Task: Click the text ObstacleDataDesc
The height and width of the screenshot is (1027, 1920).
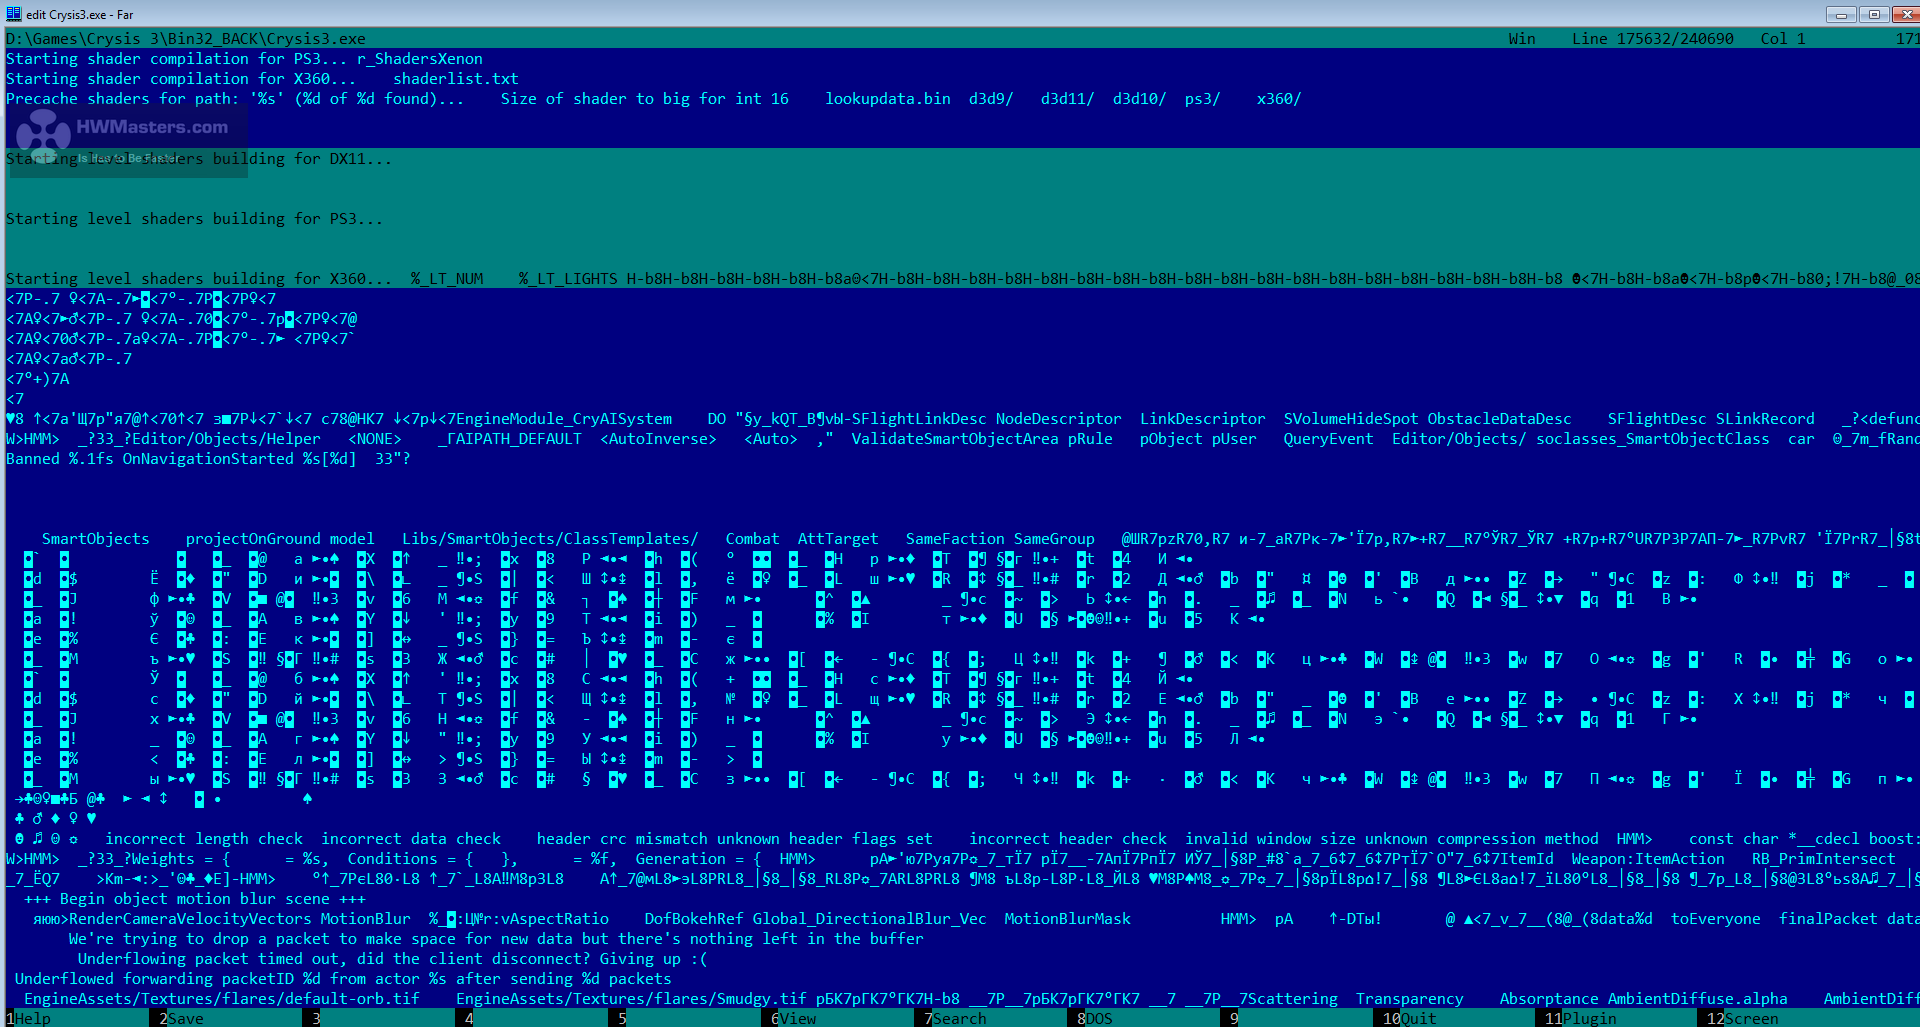Action: (1499, 419)
